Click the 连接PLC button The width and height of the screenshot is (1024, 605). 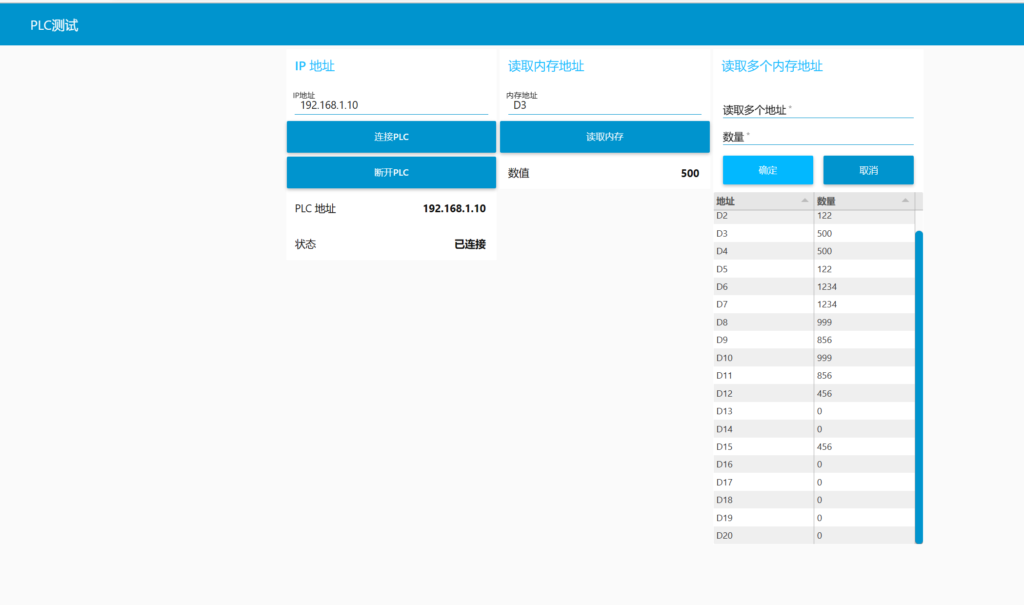coord(391,137)
